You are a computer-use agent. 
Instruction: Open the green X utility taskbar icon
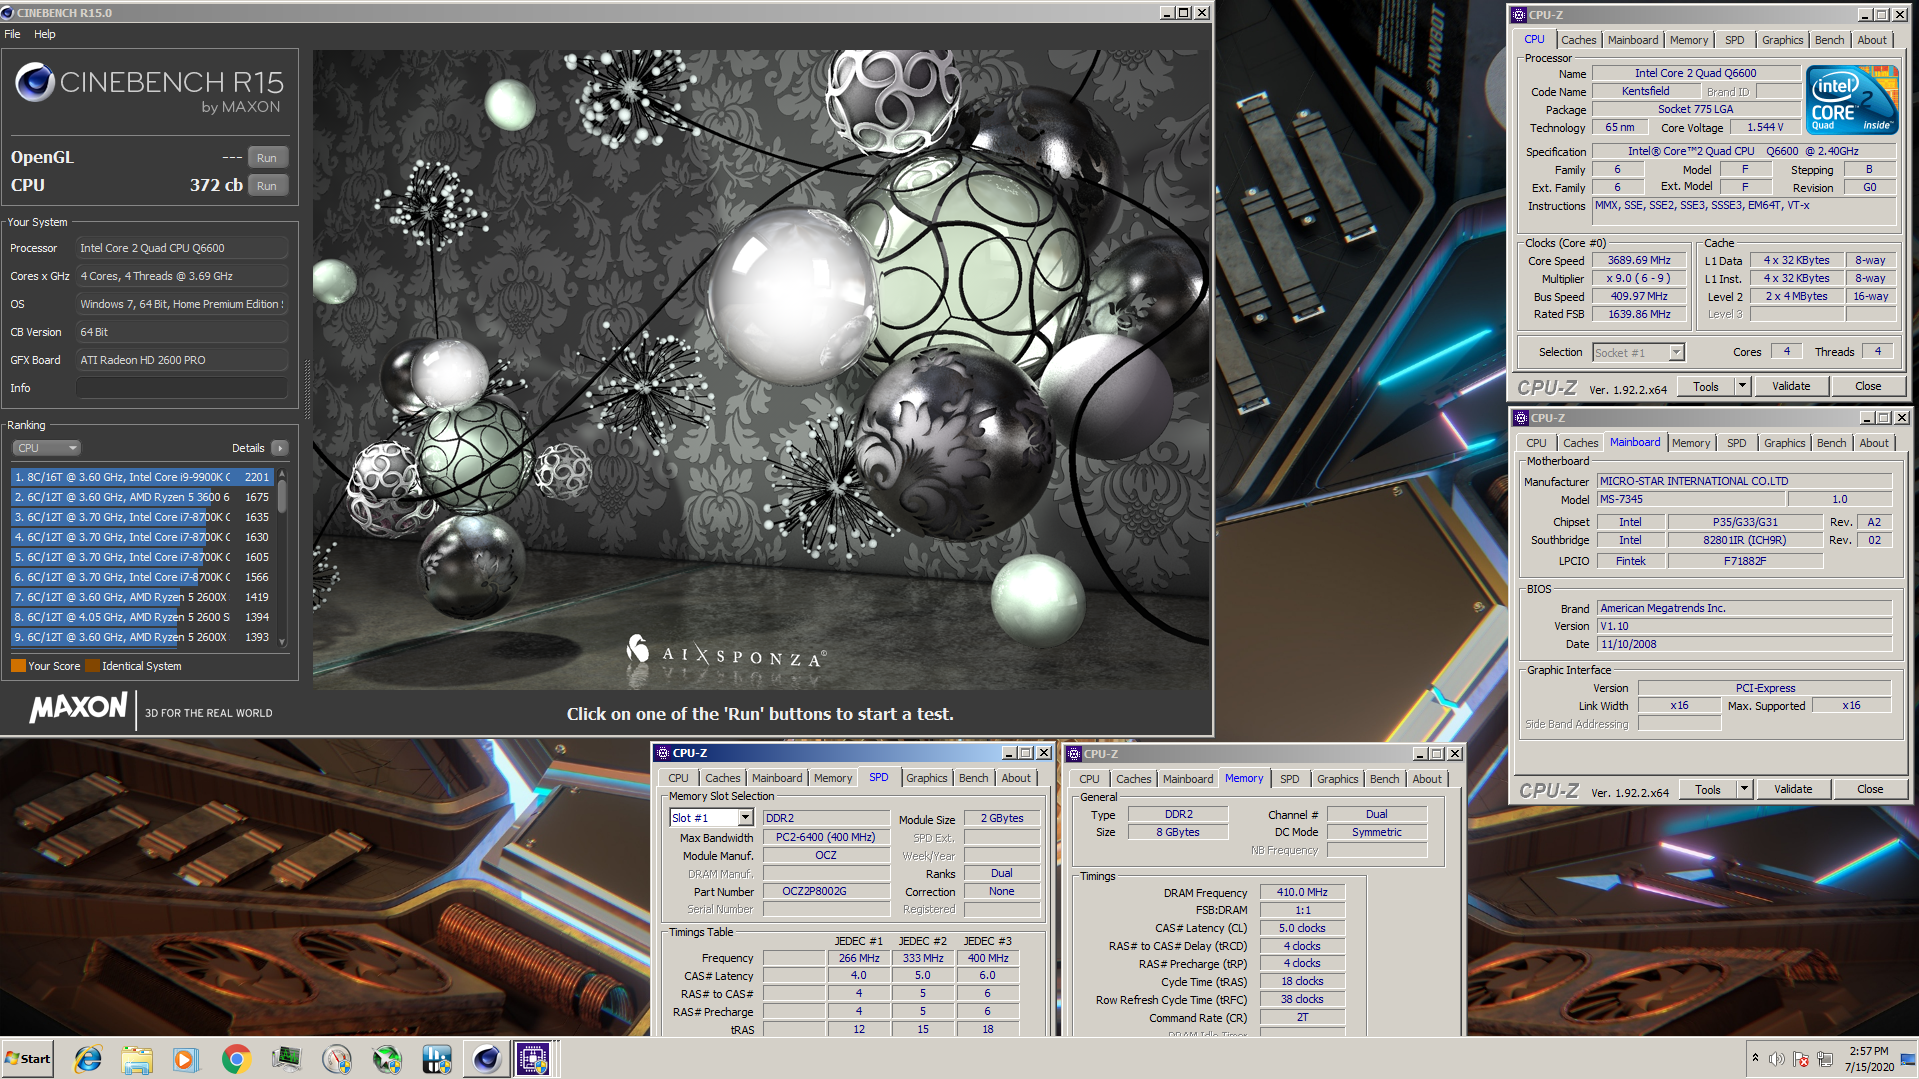(x=387, y=1059)
